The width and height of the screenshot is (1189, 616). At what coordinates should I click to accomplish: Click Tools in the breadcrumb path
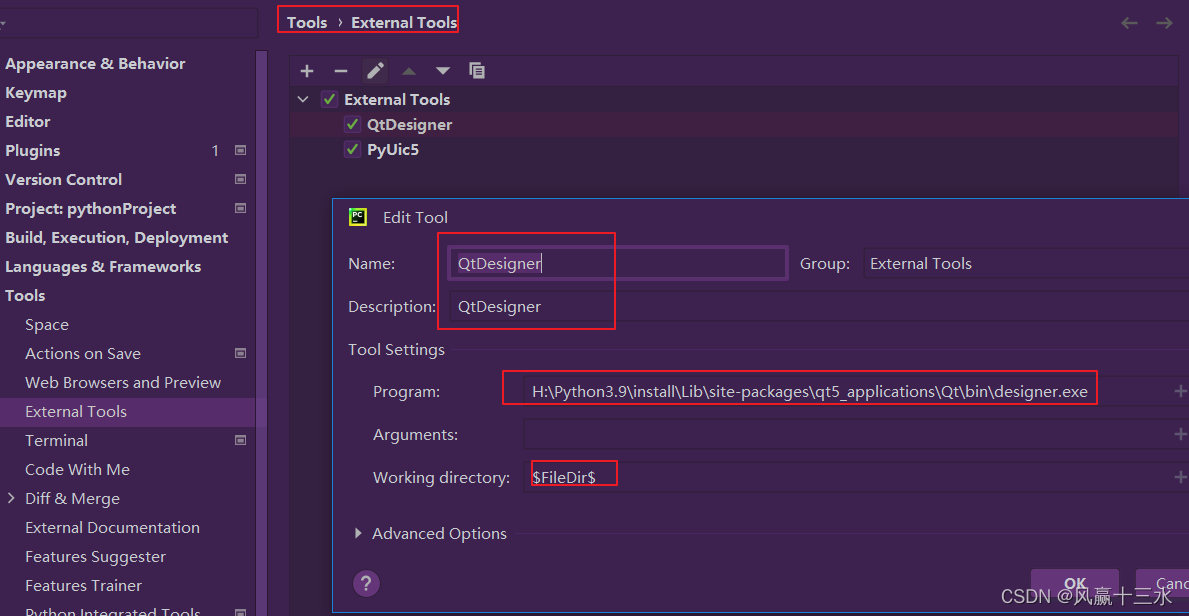(306, 21)
